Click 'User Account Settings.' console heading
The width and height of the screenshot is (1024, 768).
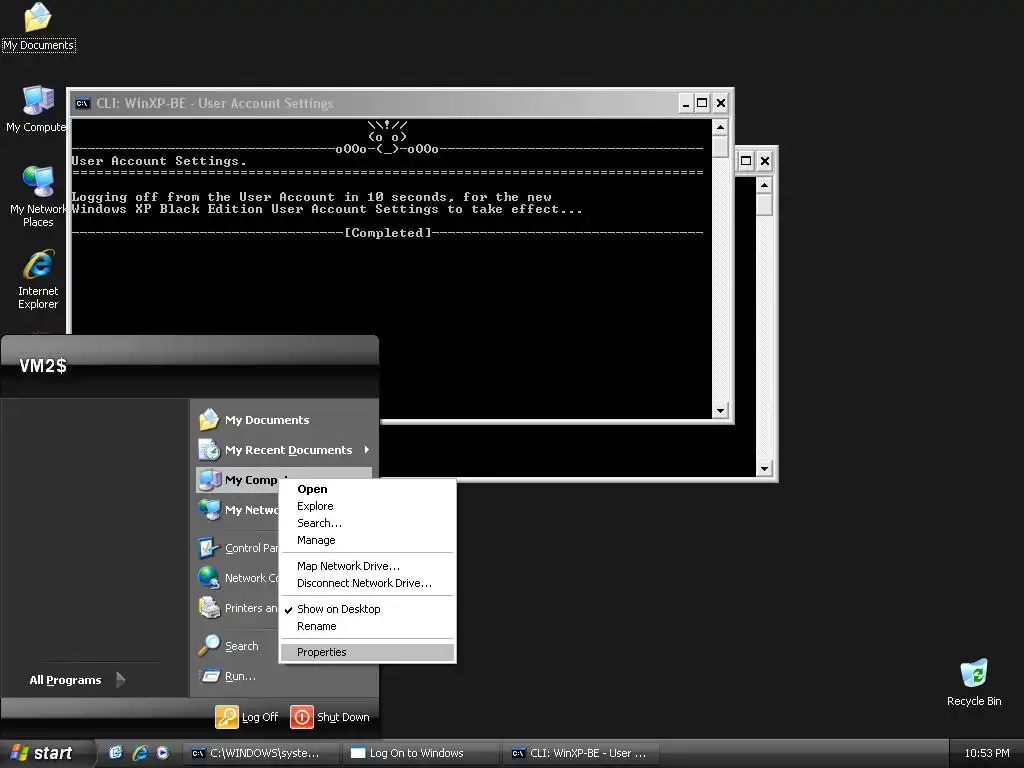(x=159, y=161)
